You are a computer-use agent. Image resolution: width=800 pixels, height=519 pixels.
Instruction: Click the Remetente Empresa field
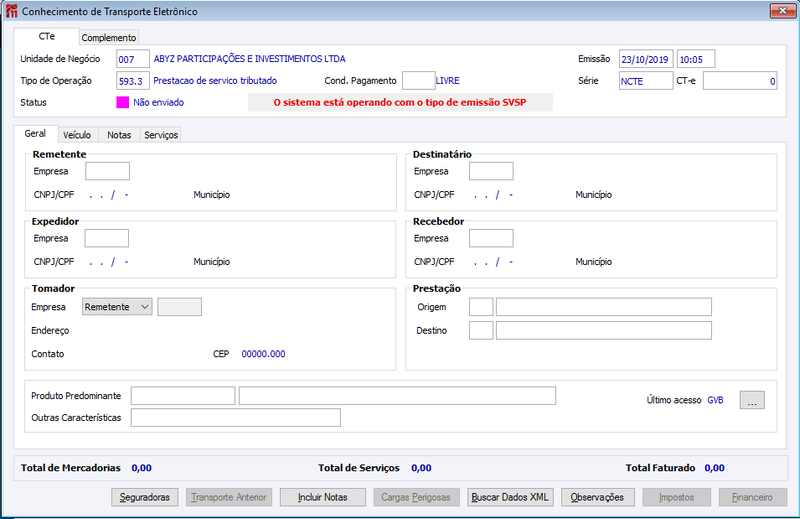click(x=107, y=171)
